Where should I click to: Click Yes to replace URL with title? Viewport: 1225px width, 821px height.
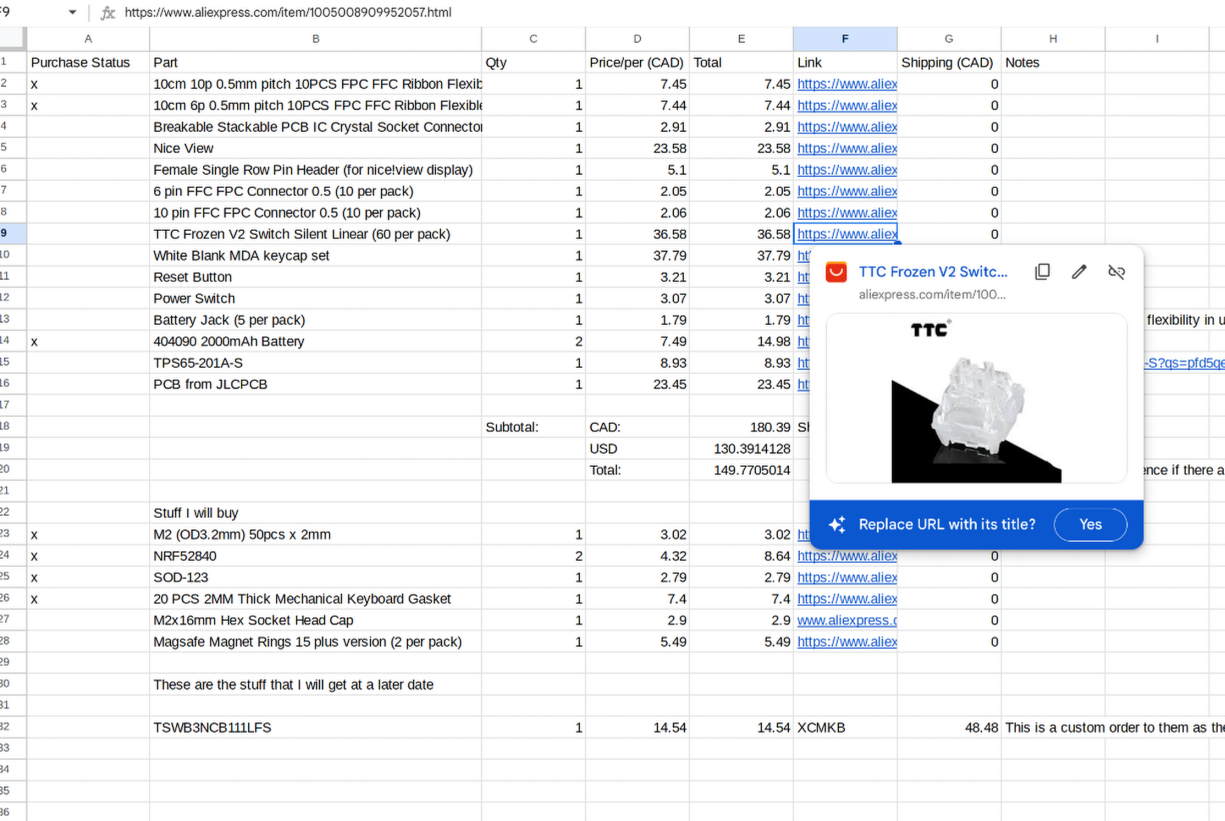[x=1090, y=524]
